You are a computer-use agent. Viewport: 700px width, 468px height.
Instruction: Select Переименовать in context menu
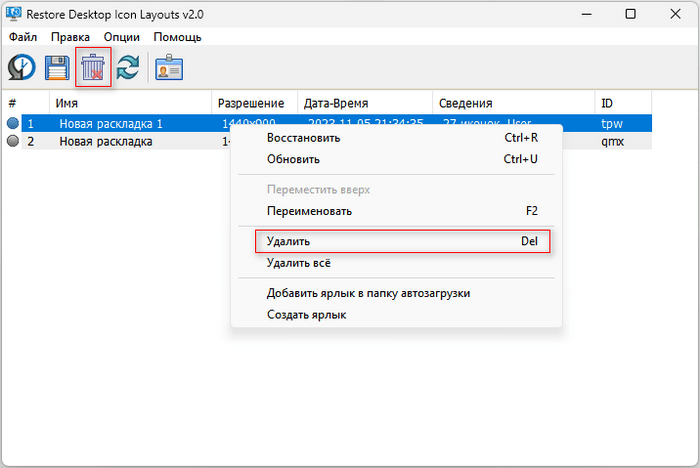point(396,211)
